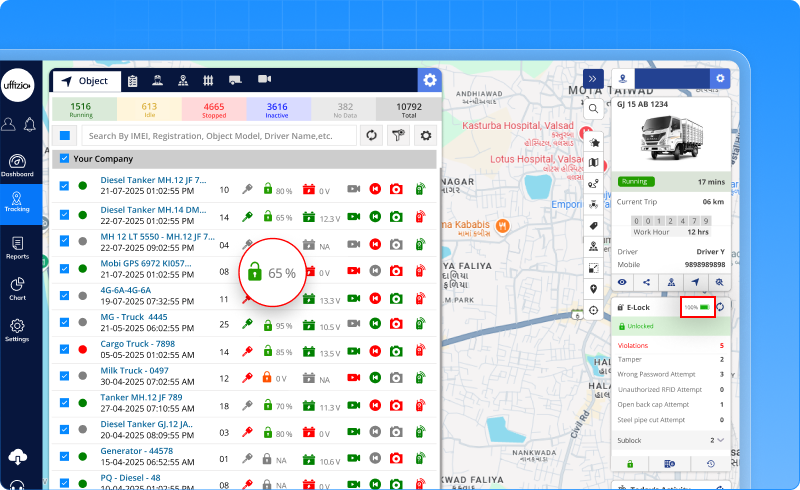
Task: Click the filter icon beside the search box
Action: tap(399, 136)
